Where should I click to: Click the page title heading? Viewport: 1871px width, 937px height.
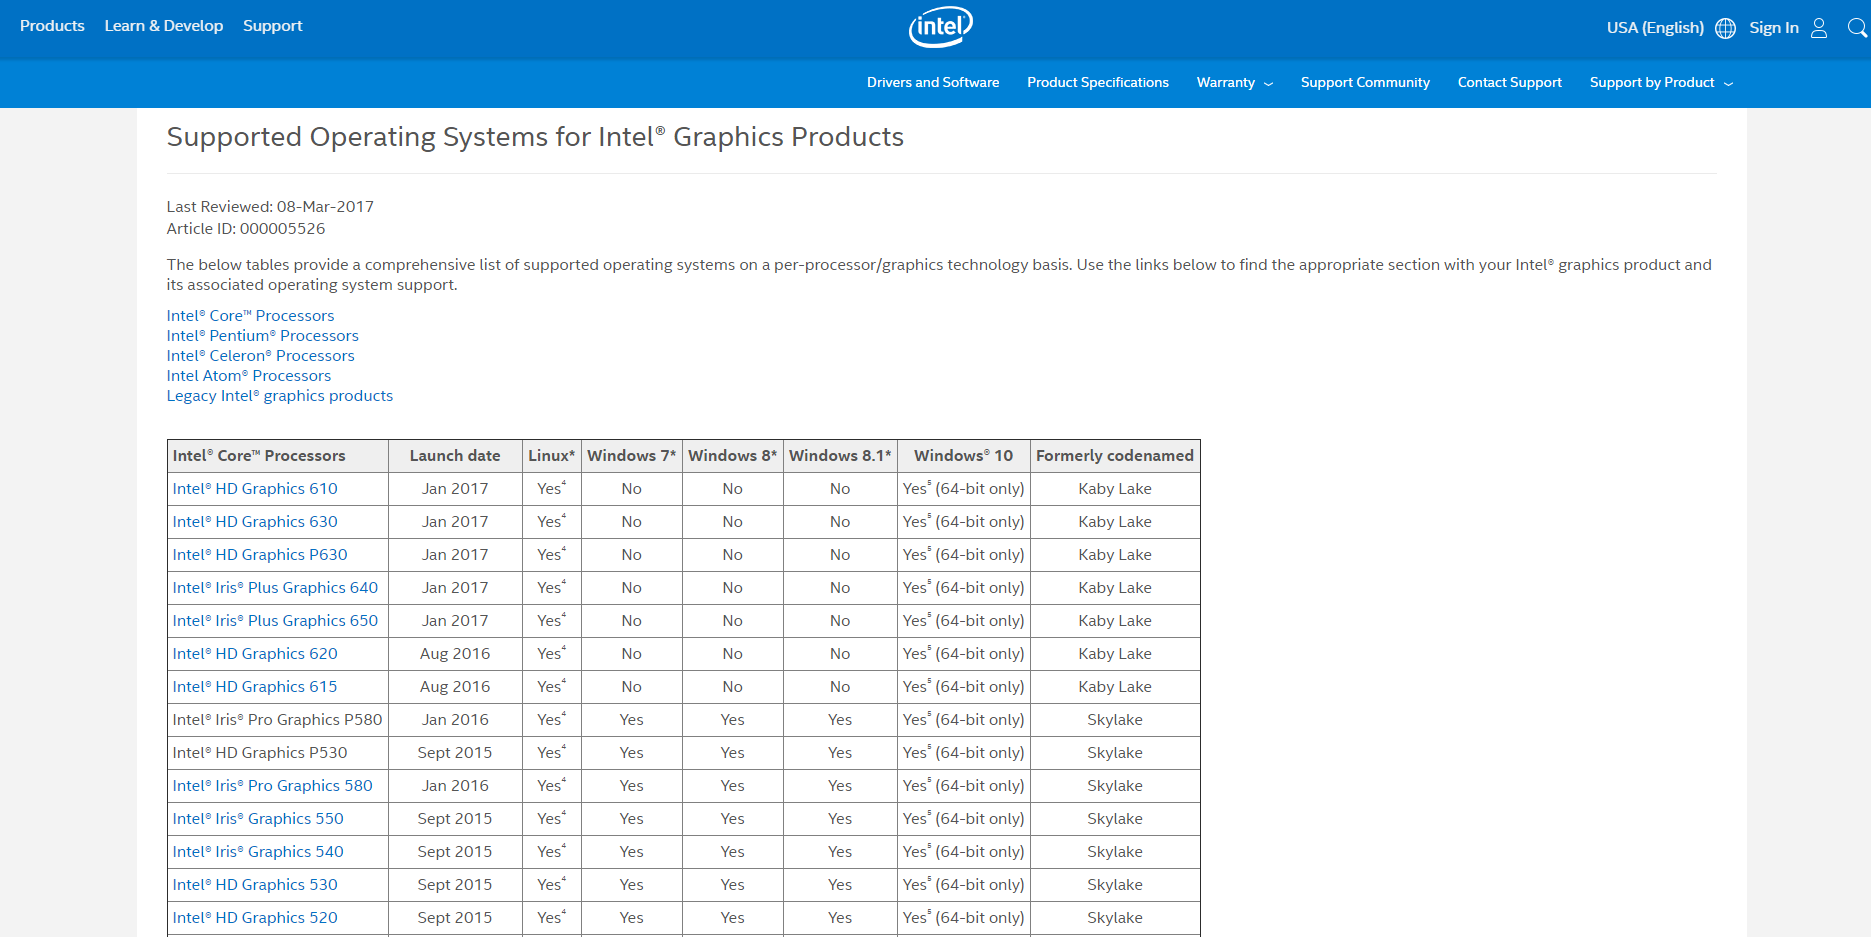[535, 137]
